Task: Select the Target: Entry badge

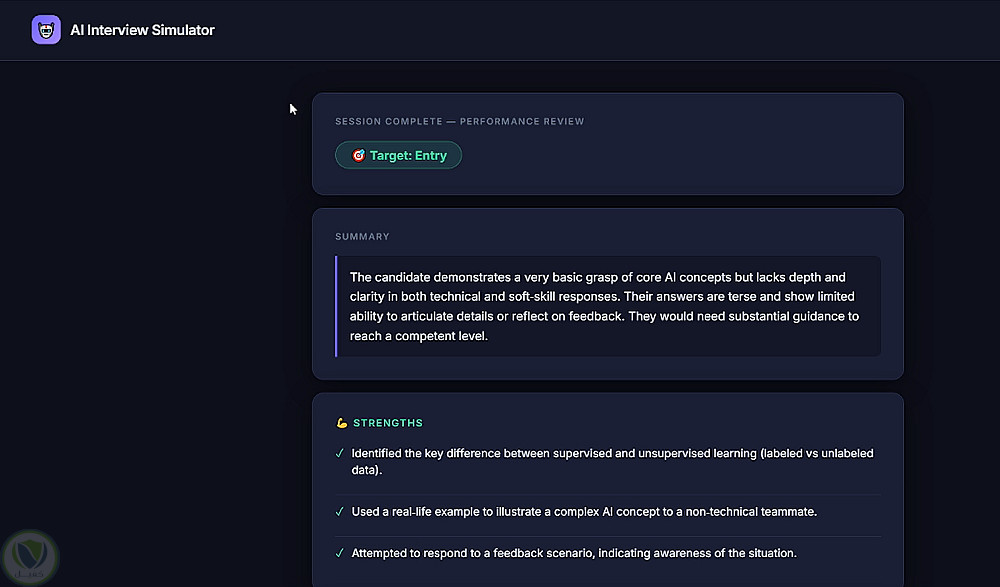Action: (x=398, y=155)
